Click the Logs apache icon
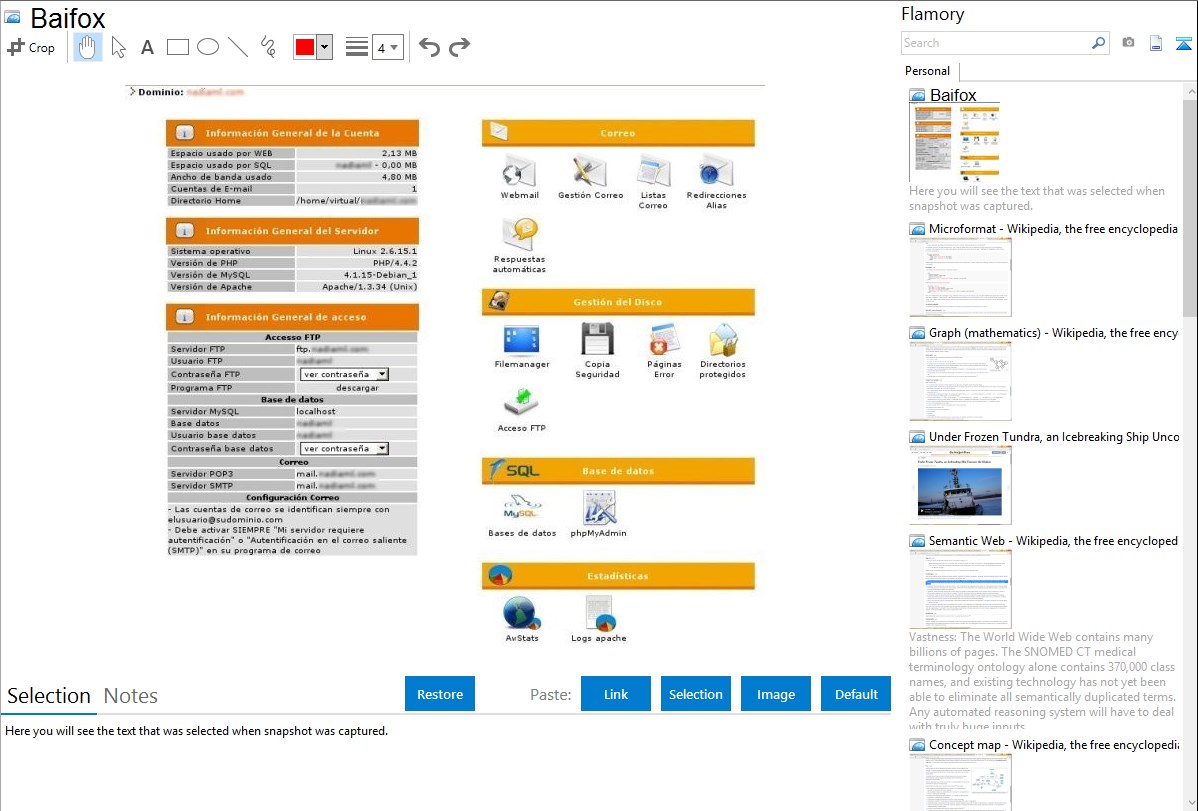1198x811 pixels. click(x=598, y=614)
